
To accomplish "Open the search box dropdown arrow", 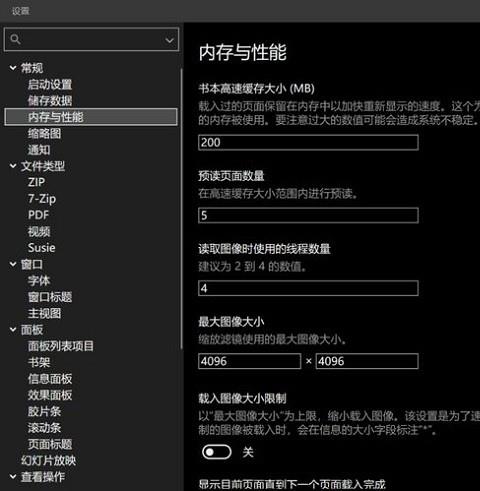I will [x=169, y=40].
